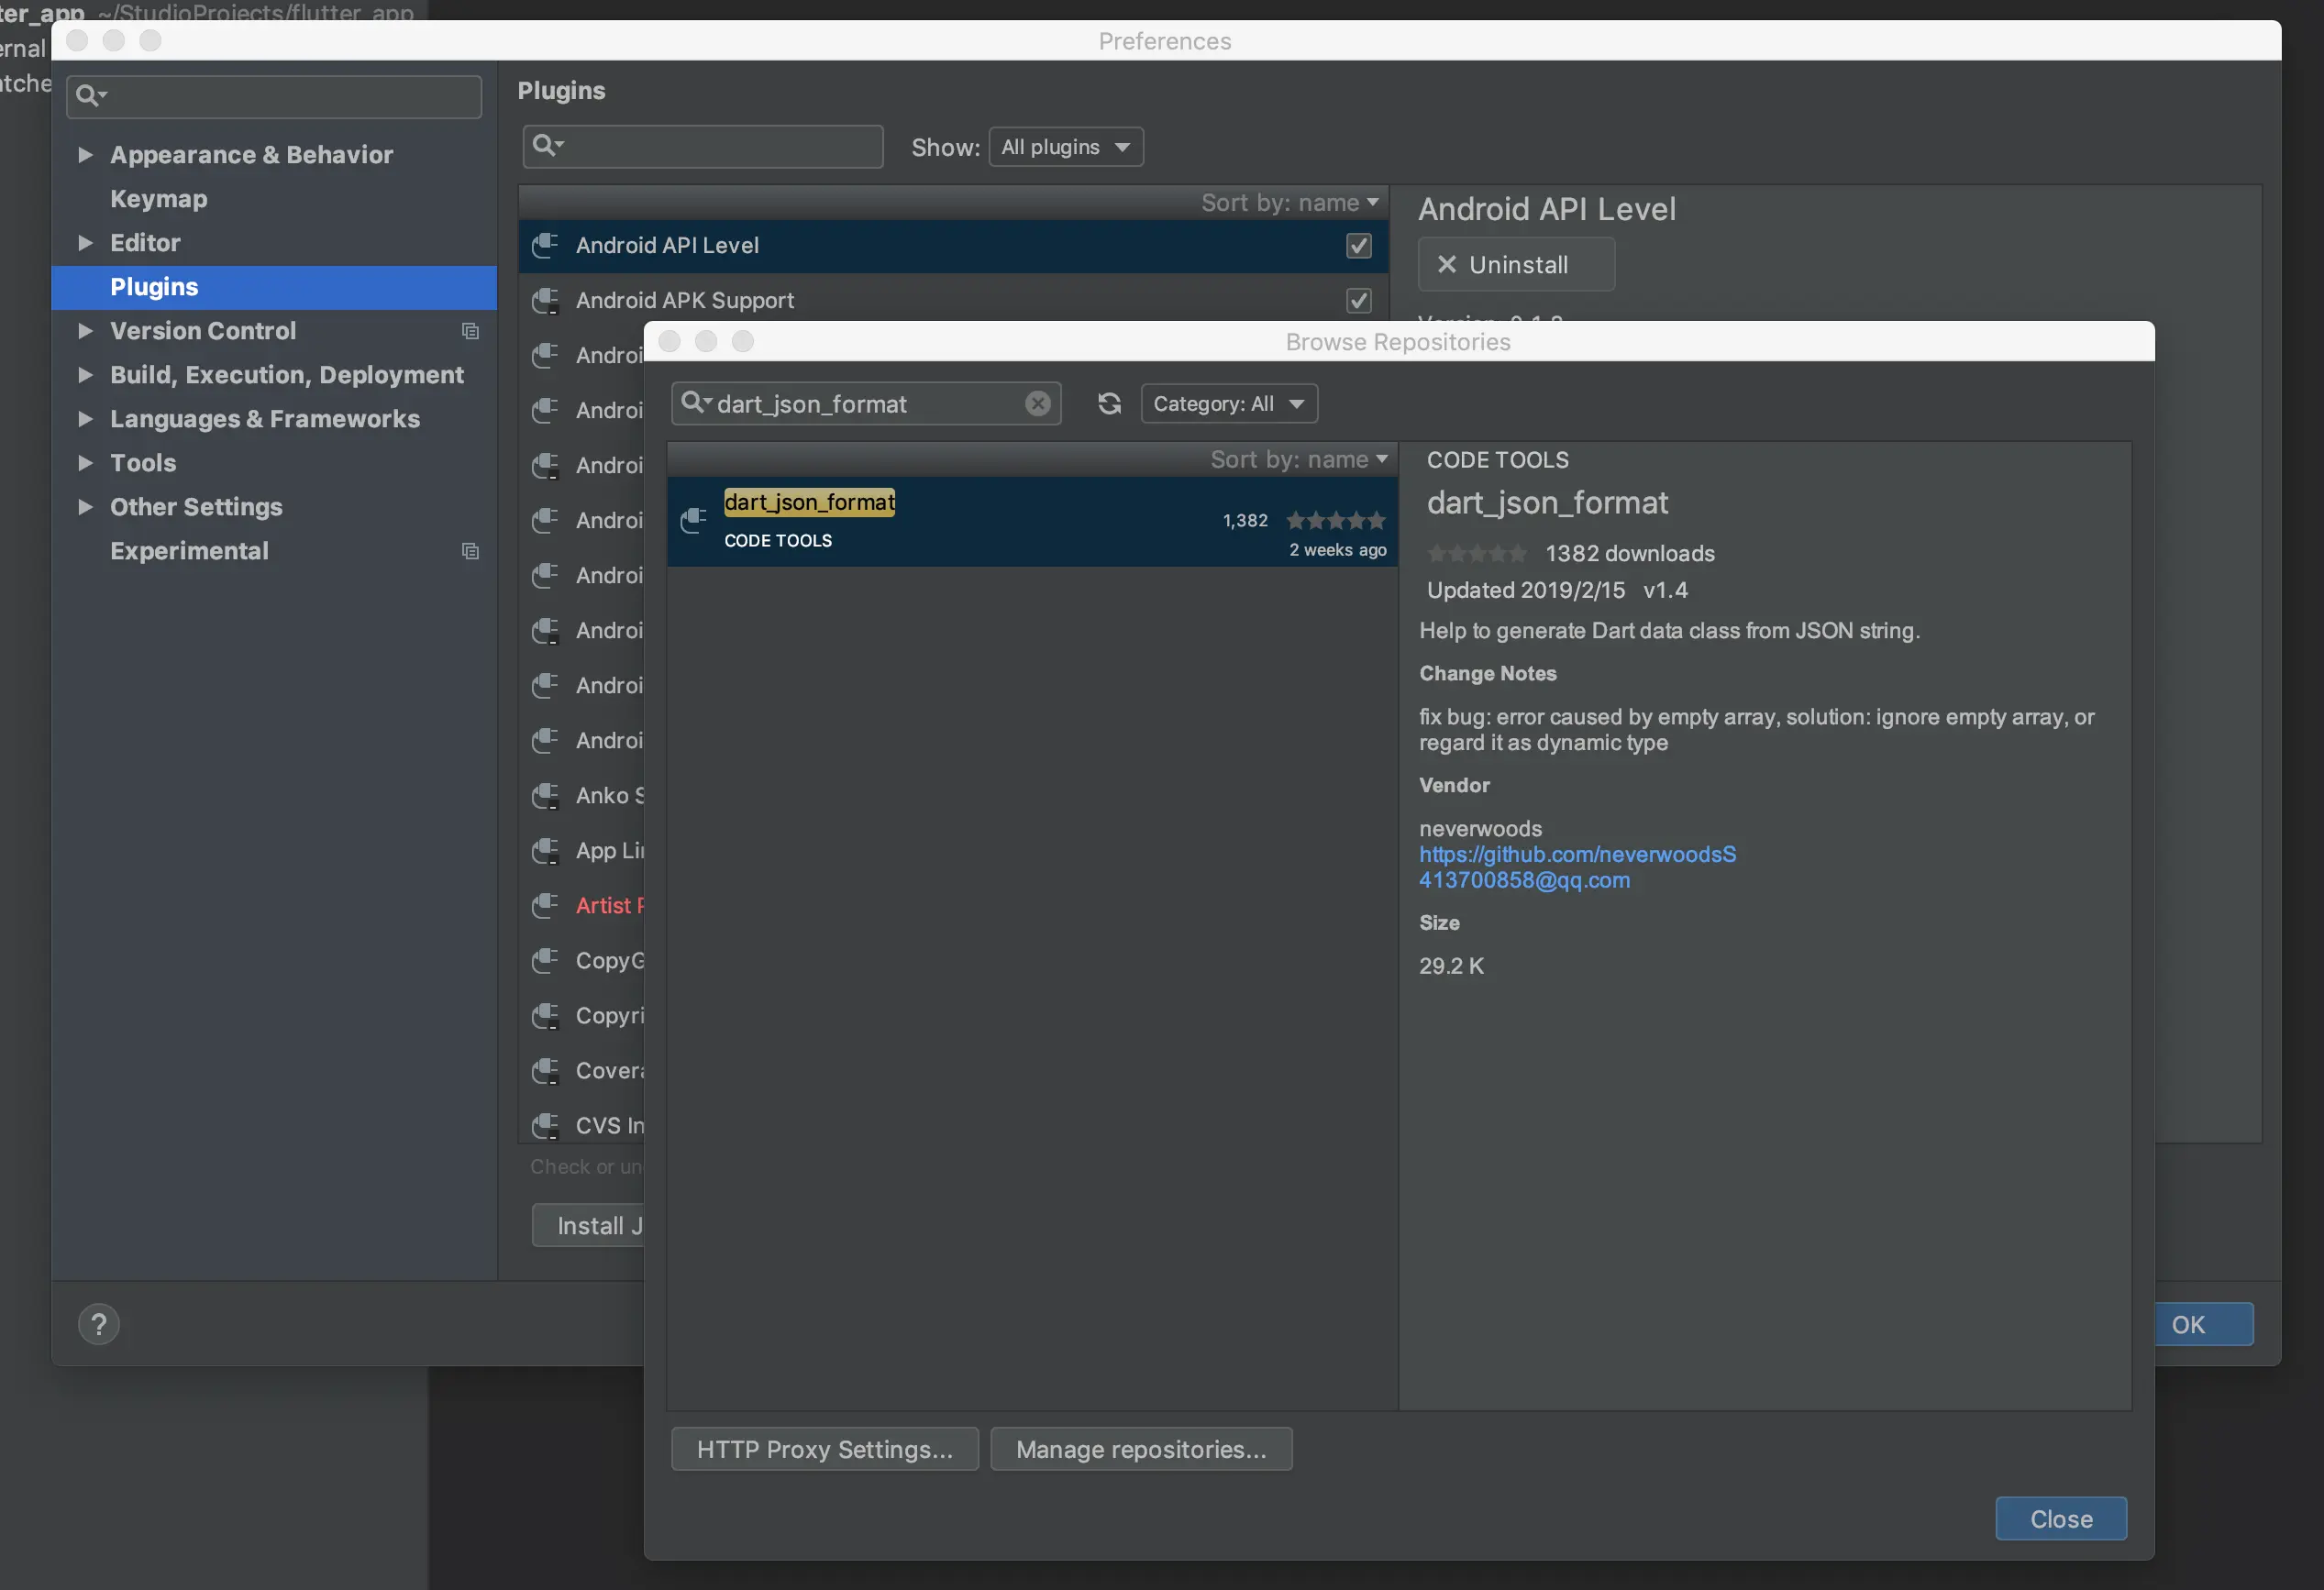The image size is (2324, 1590).
Task: Clear the dart_json_format search text
Action: 1037,404
